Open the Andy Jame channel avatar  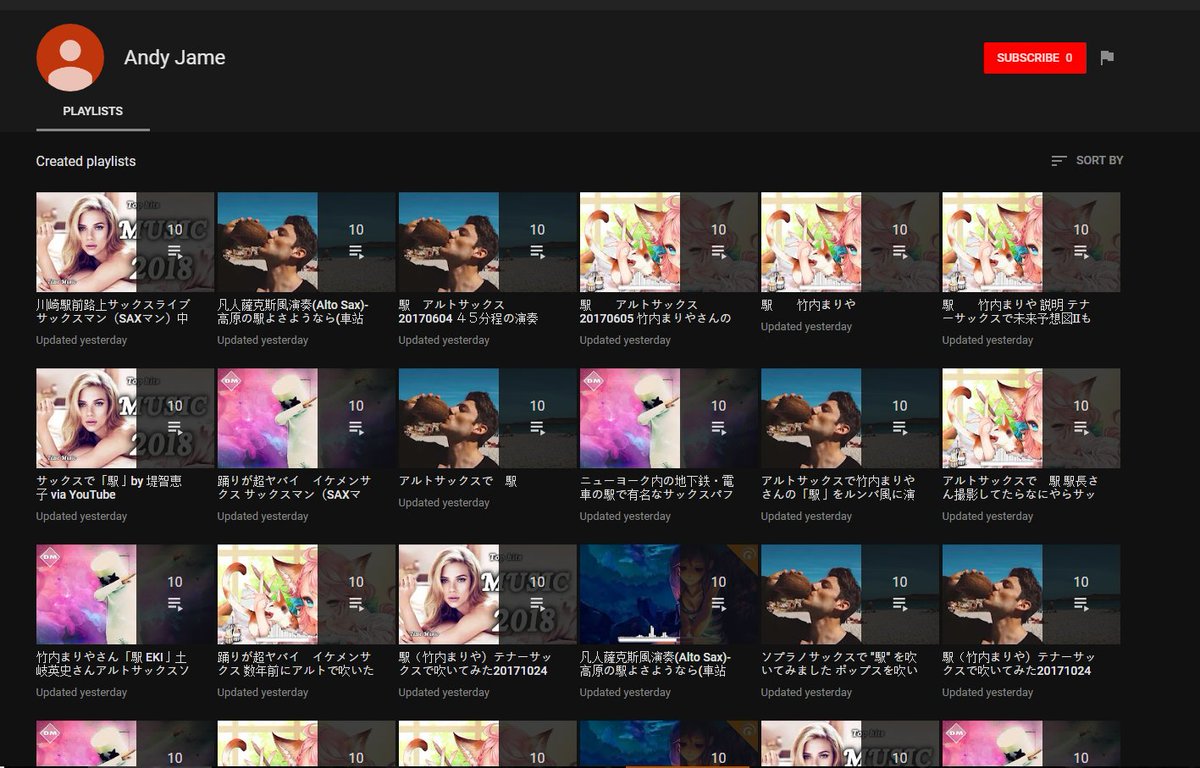(70, 58)
